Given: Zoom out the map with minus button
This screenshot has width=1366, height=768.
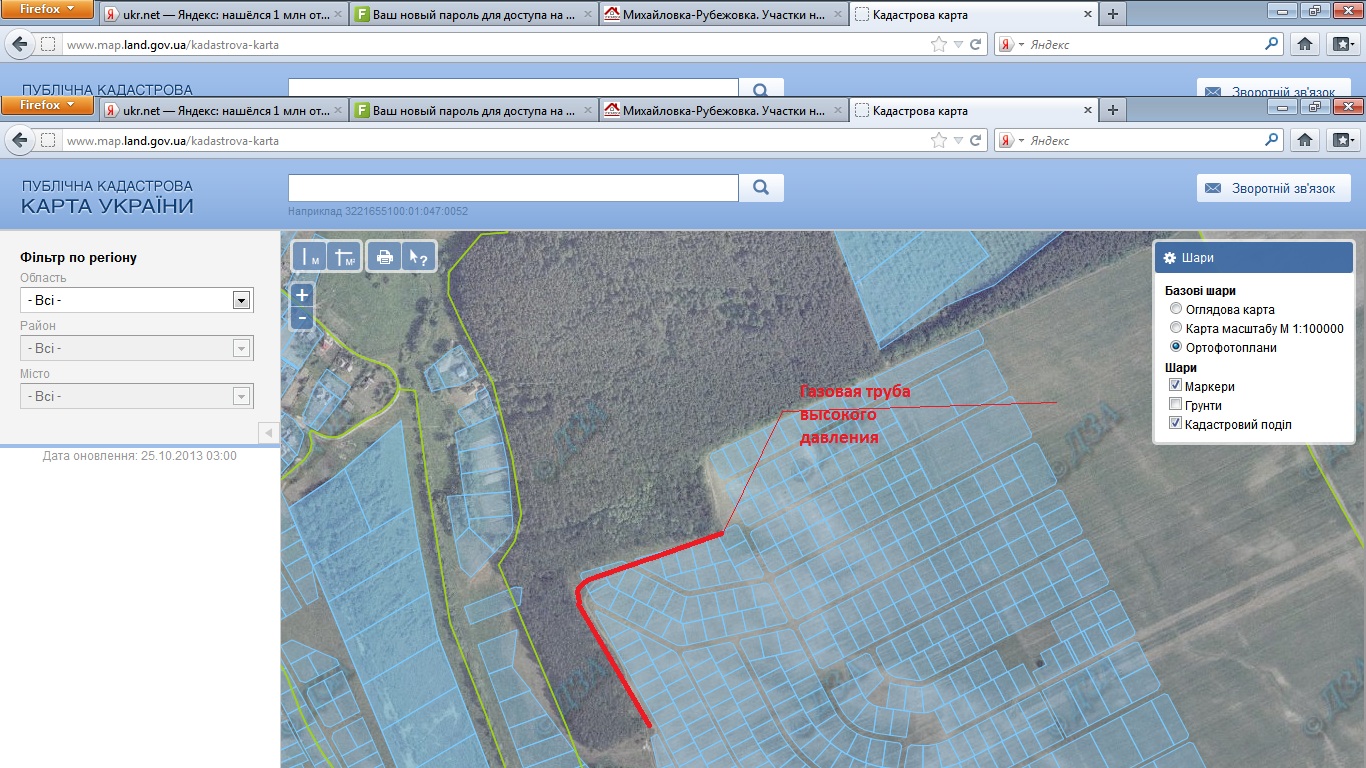Looking at the screenshot, I should (302, 319).
